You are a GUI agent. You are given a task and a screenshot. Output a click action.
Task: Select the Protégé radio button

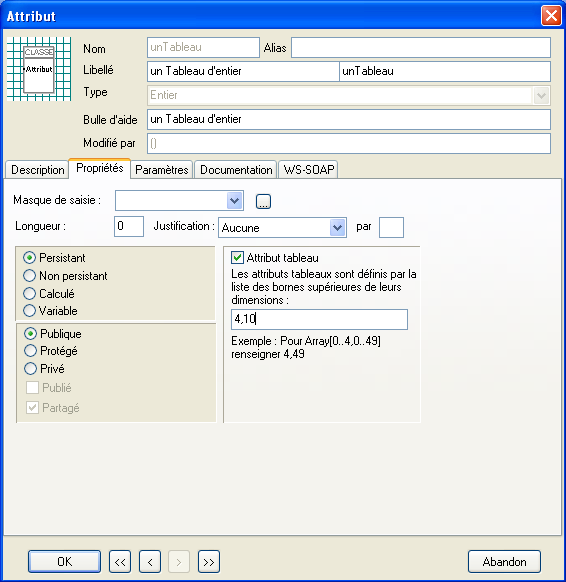click(30, 351)
